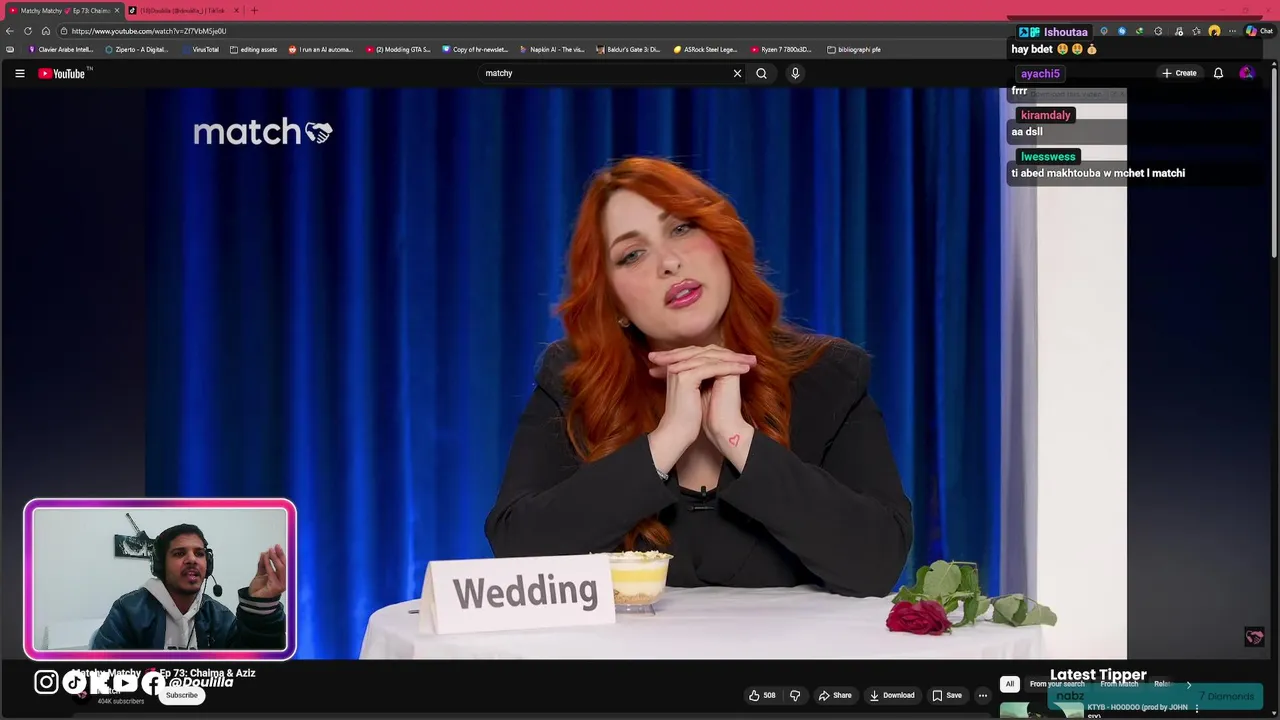Click into the 'matchy' search field
The width and height of the screenshot is (1280, 720).
point(605,73)
